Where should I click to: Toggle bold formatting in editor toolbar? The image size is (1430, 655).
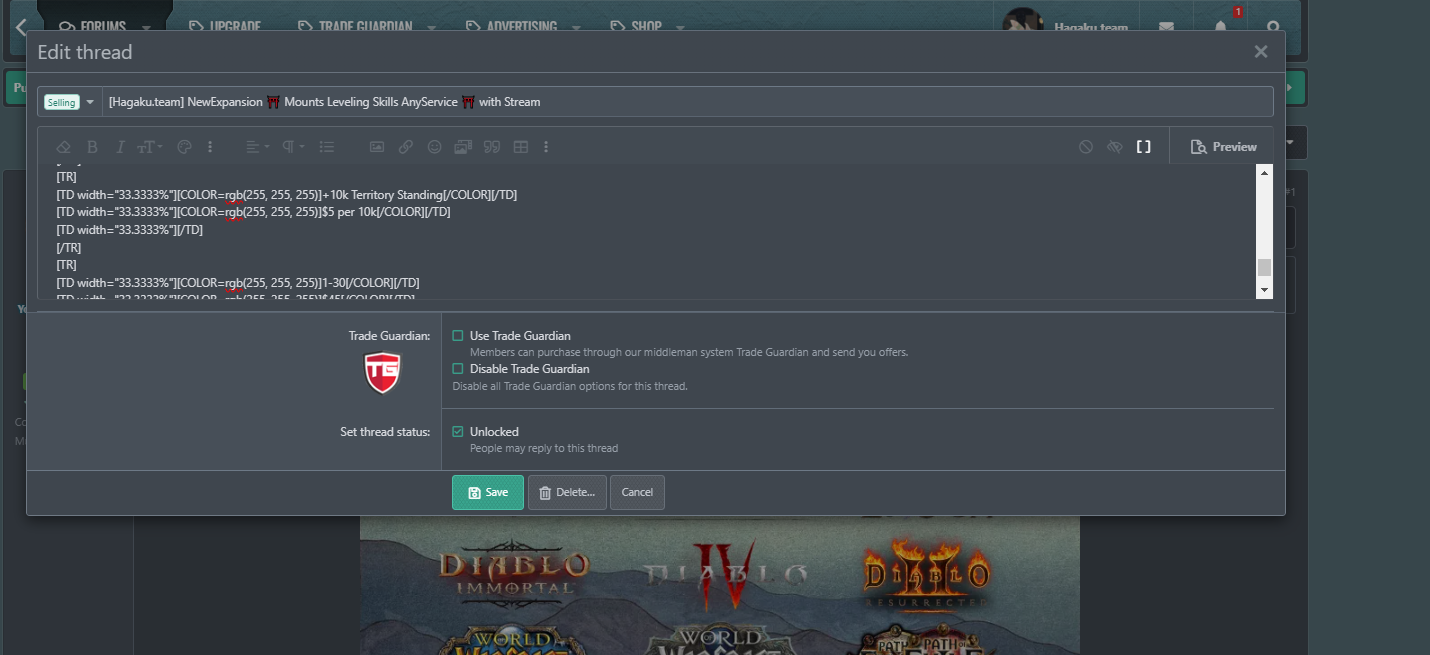92,147
